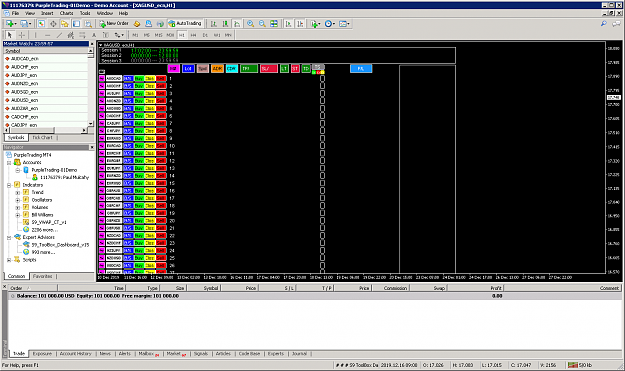The width and height of the screenshot is (625, 371).
Task: Toggle the Data Window toolbar icon
Action: pyautogui.click(x=53, y=24)
